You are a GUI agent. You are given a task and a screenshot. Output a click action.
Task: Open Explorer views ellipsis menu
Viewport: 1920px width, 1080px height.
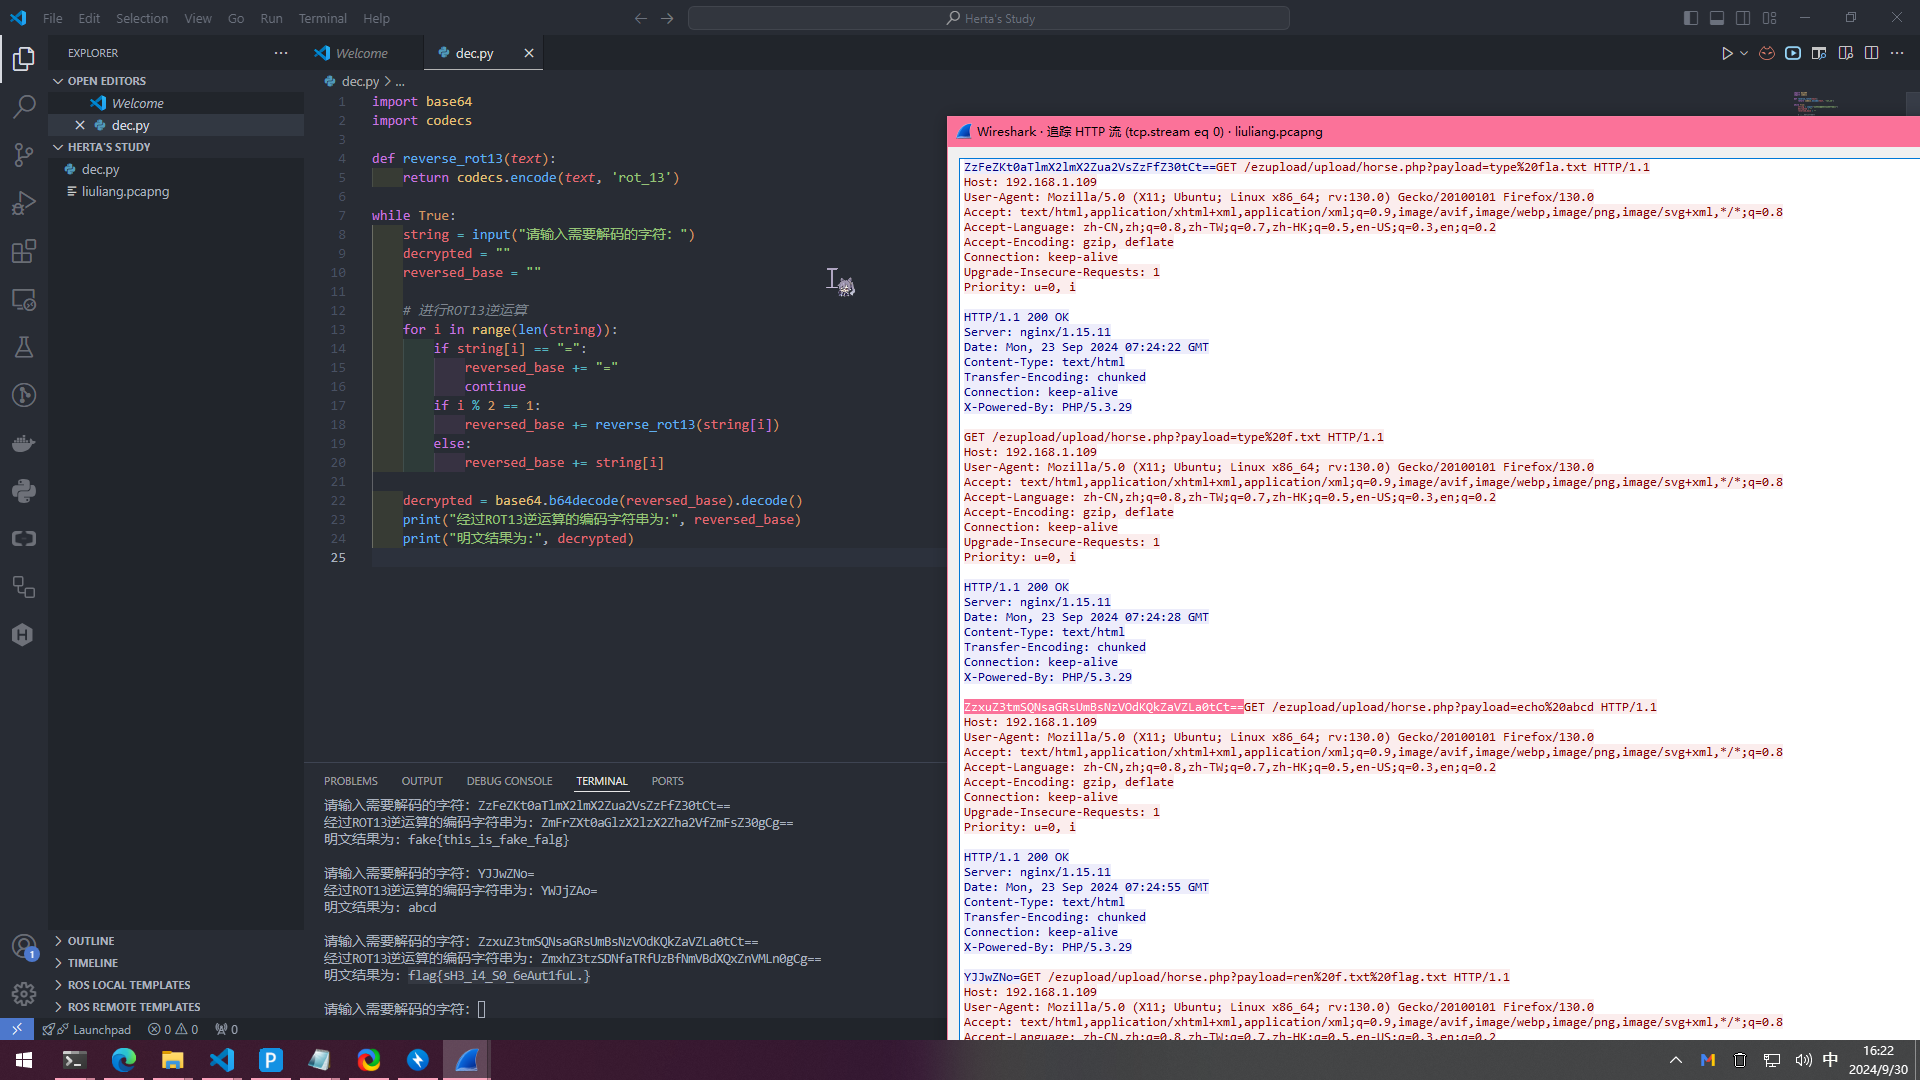[281, 53]
